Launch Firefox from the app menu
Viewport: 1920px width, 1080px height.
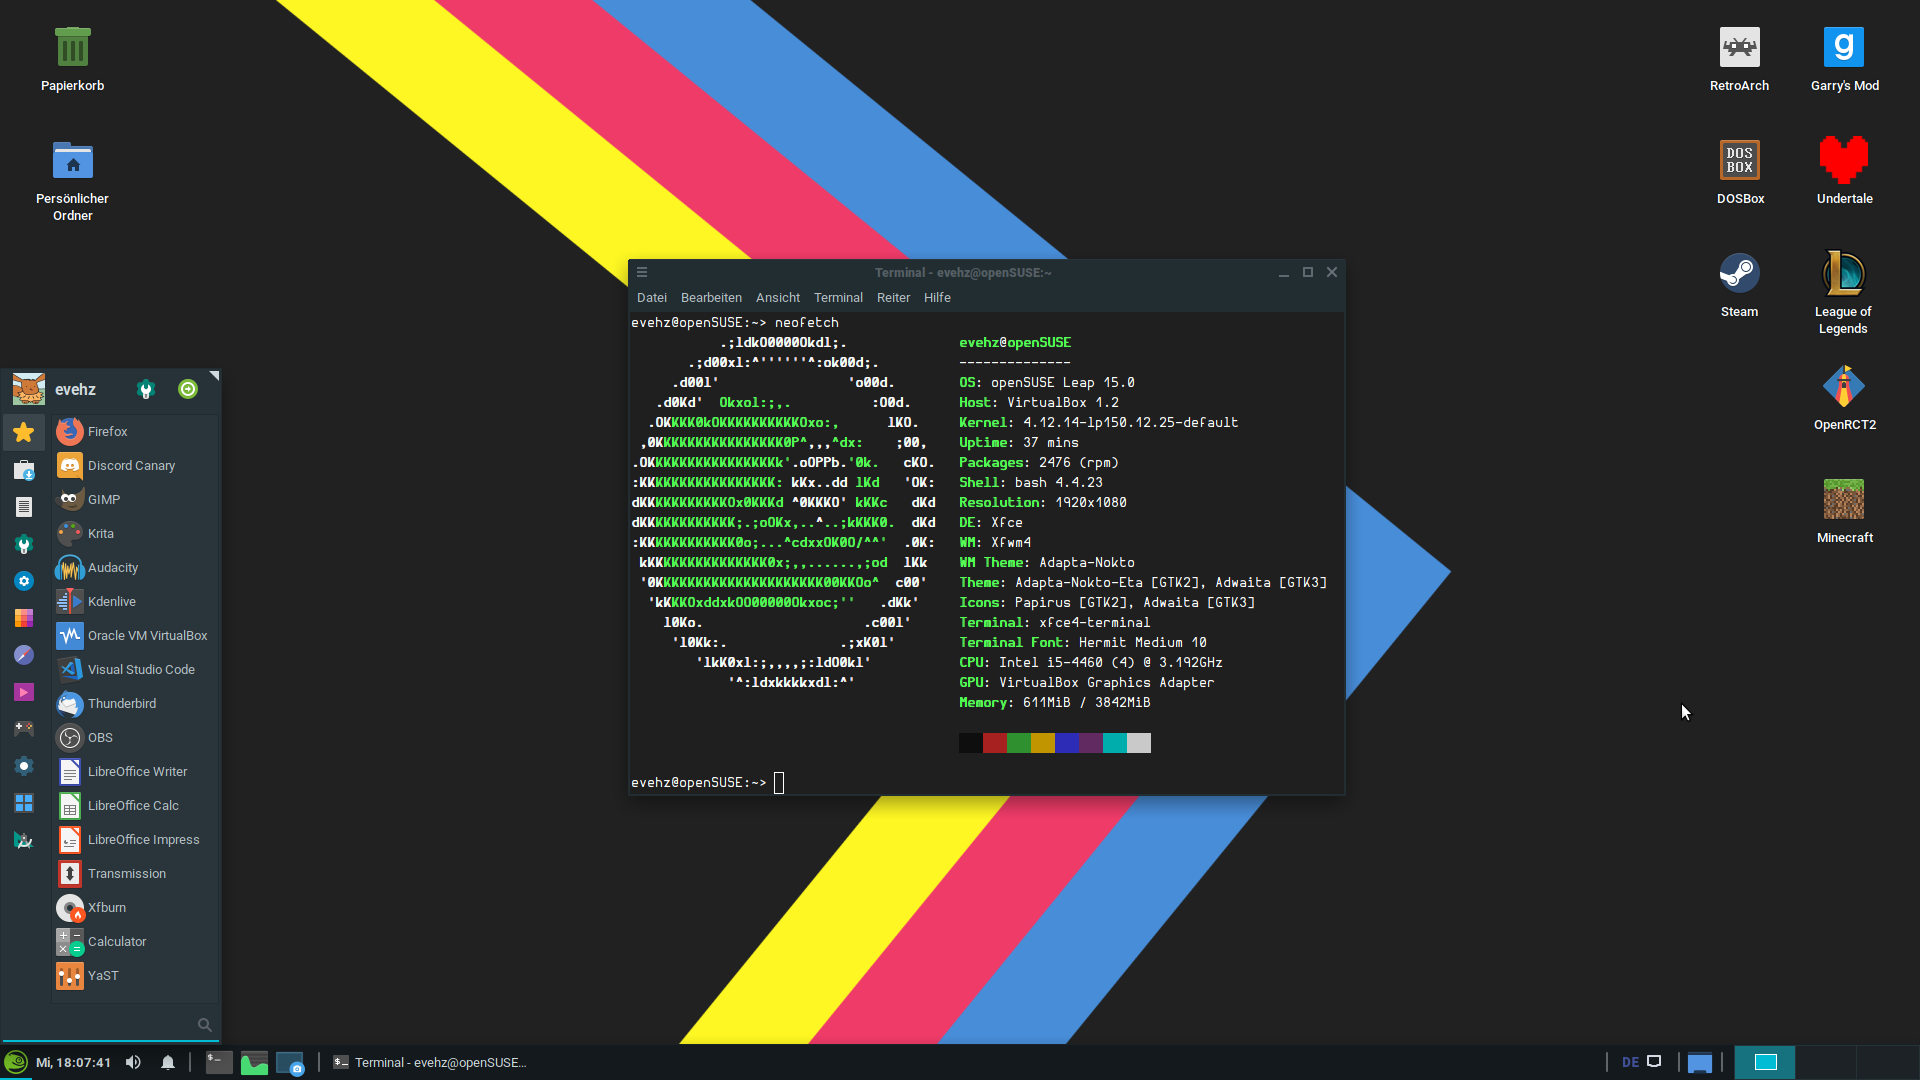pyautogui.click(x=136, y=432)
